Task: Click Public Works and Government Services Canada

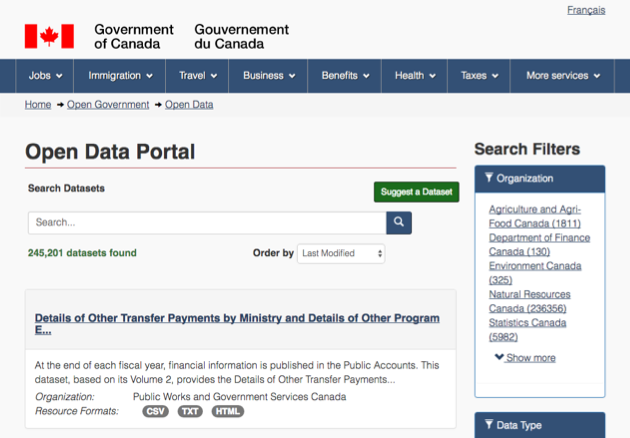Action: point(239,397)
